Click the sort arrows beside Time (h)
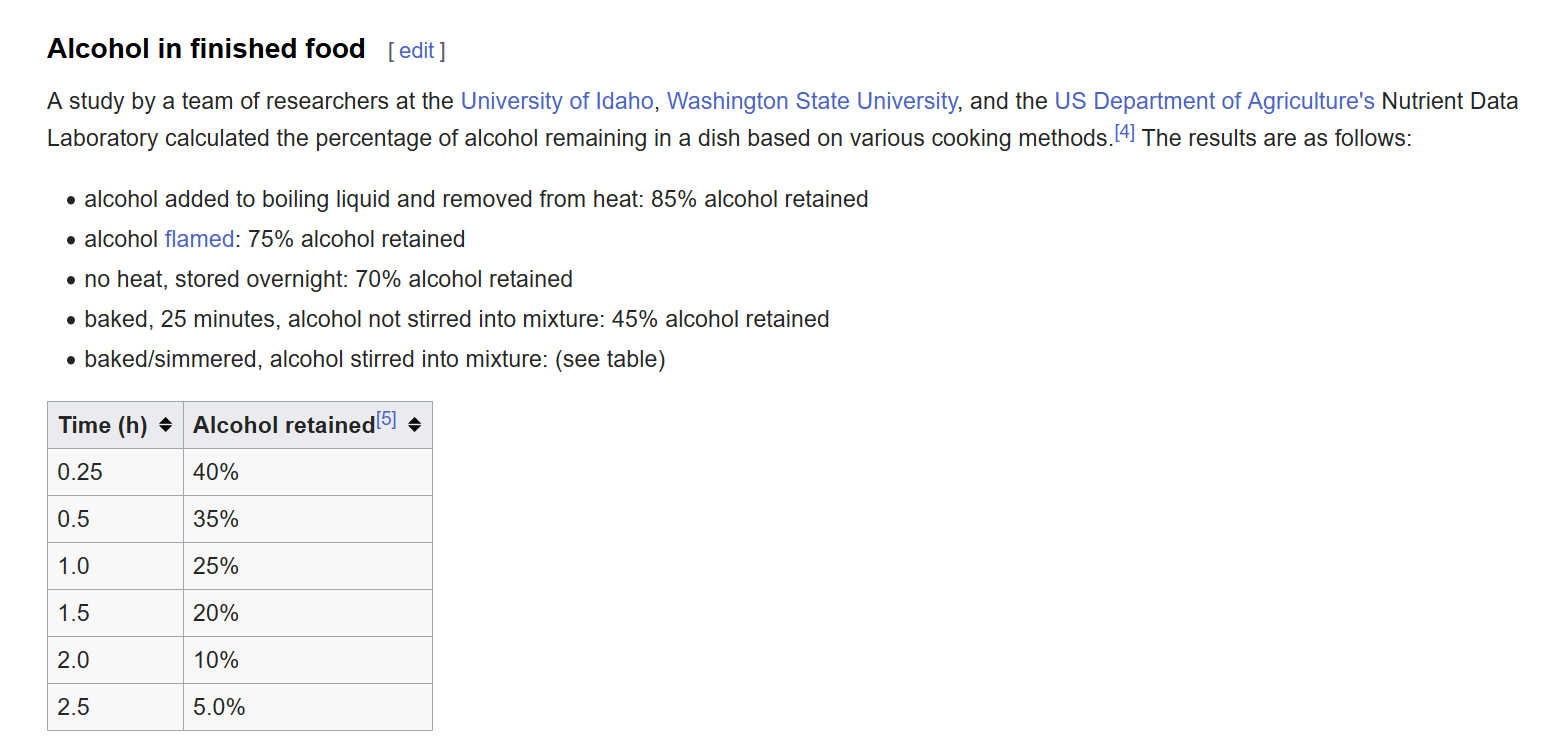The width and height of the screenshot is (1565, 751). point(166,425)
